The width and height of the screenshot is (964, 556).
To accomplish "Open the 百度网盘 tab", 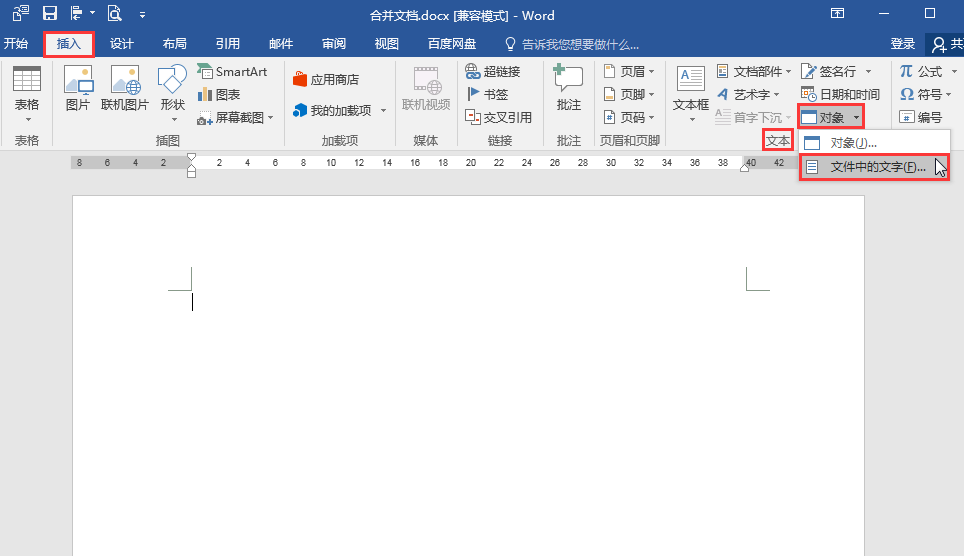I will pyautogui.click(x=452, y=44).
